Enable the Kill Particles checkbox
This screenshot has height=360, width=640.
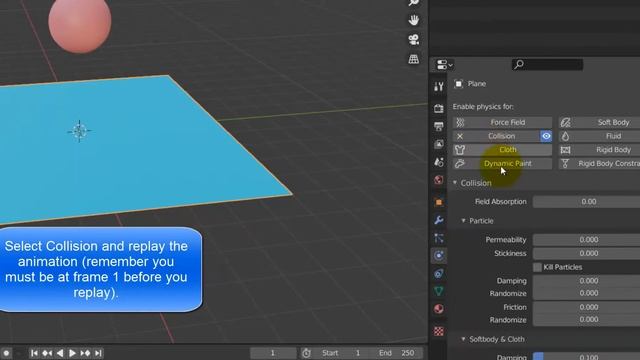(538, 267)
